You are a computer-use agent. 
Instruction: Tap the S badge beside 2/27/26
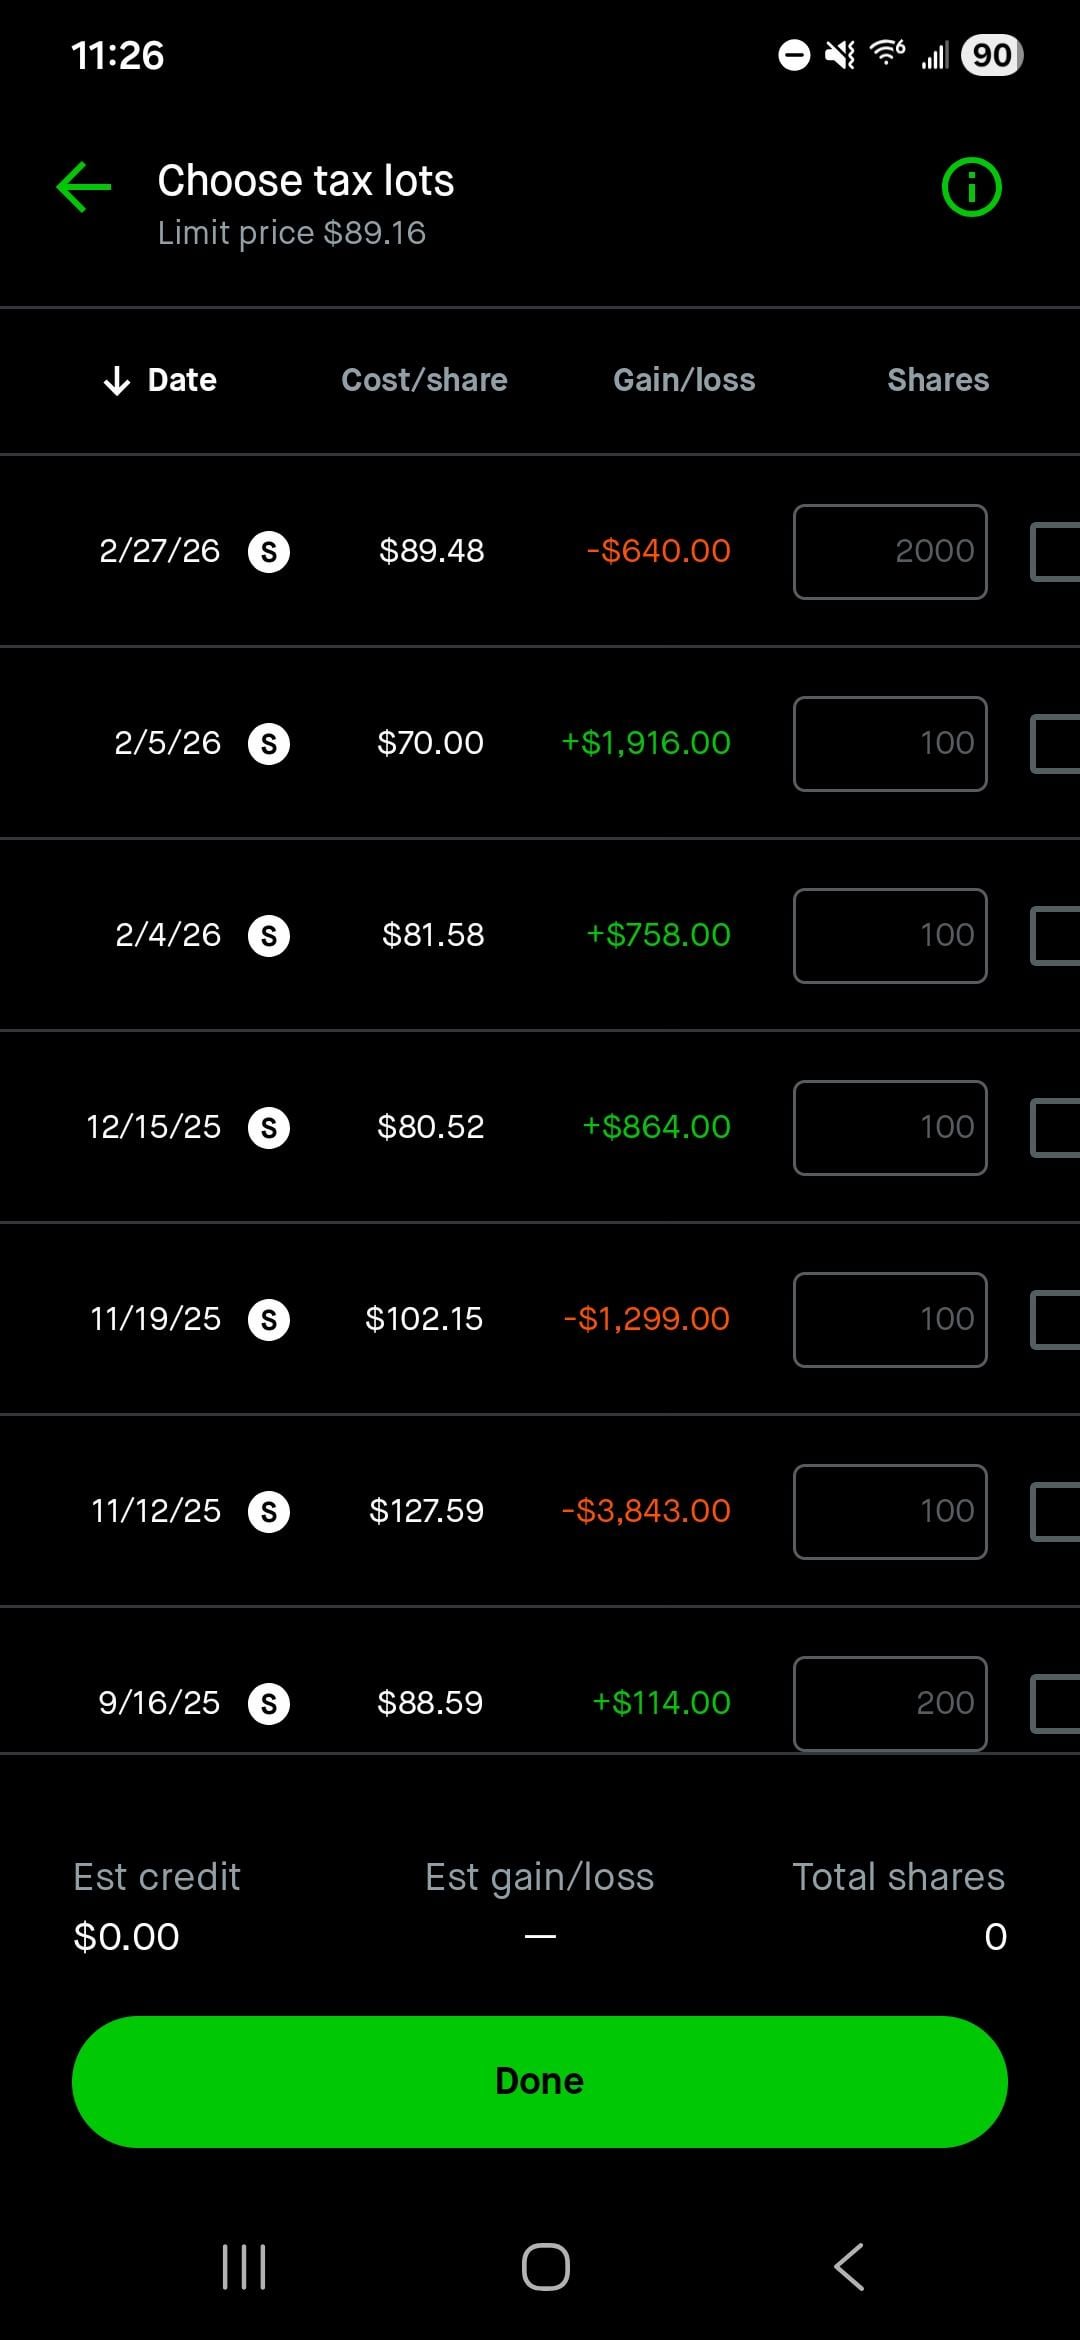269,552
